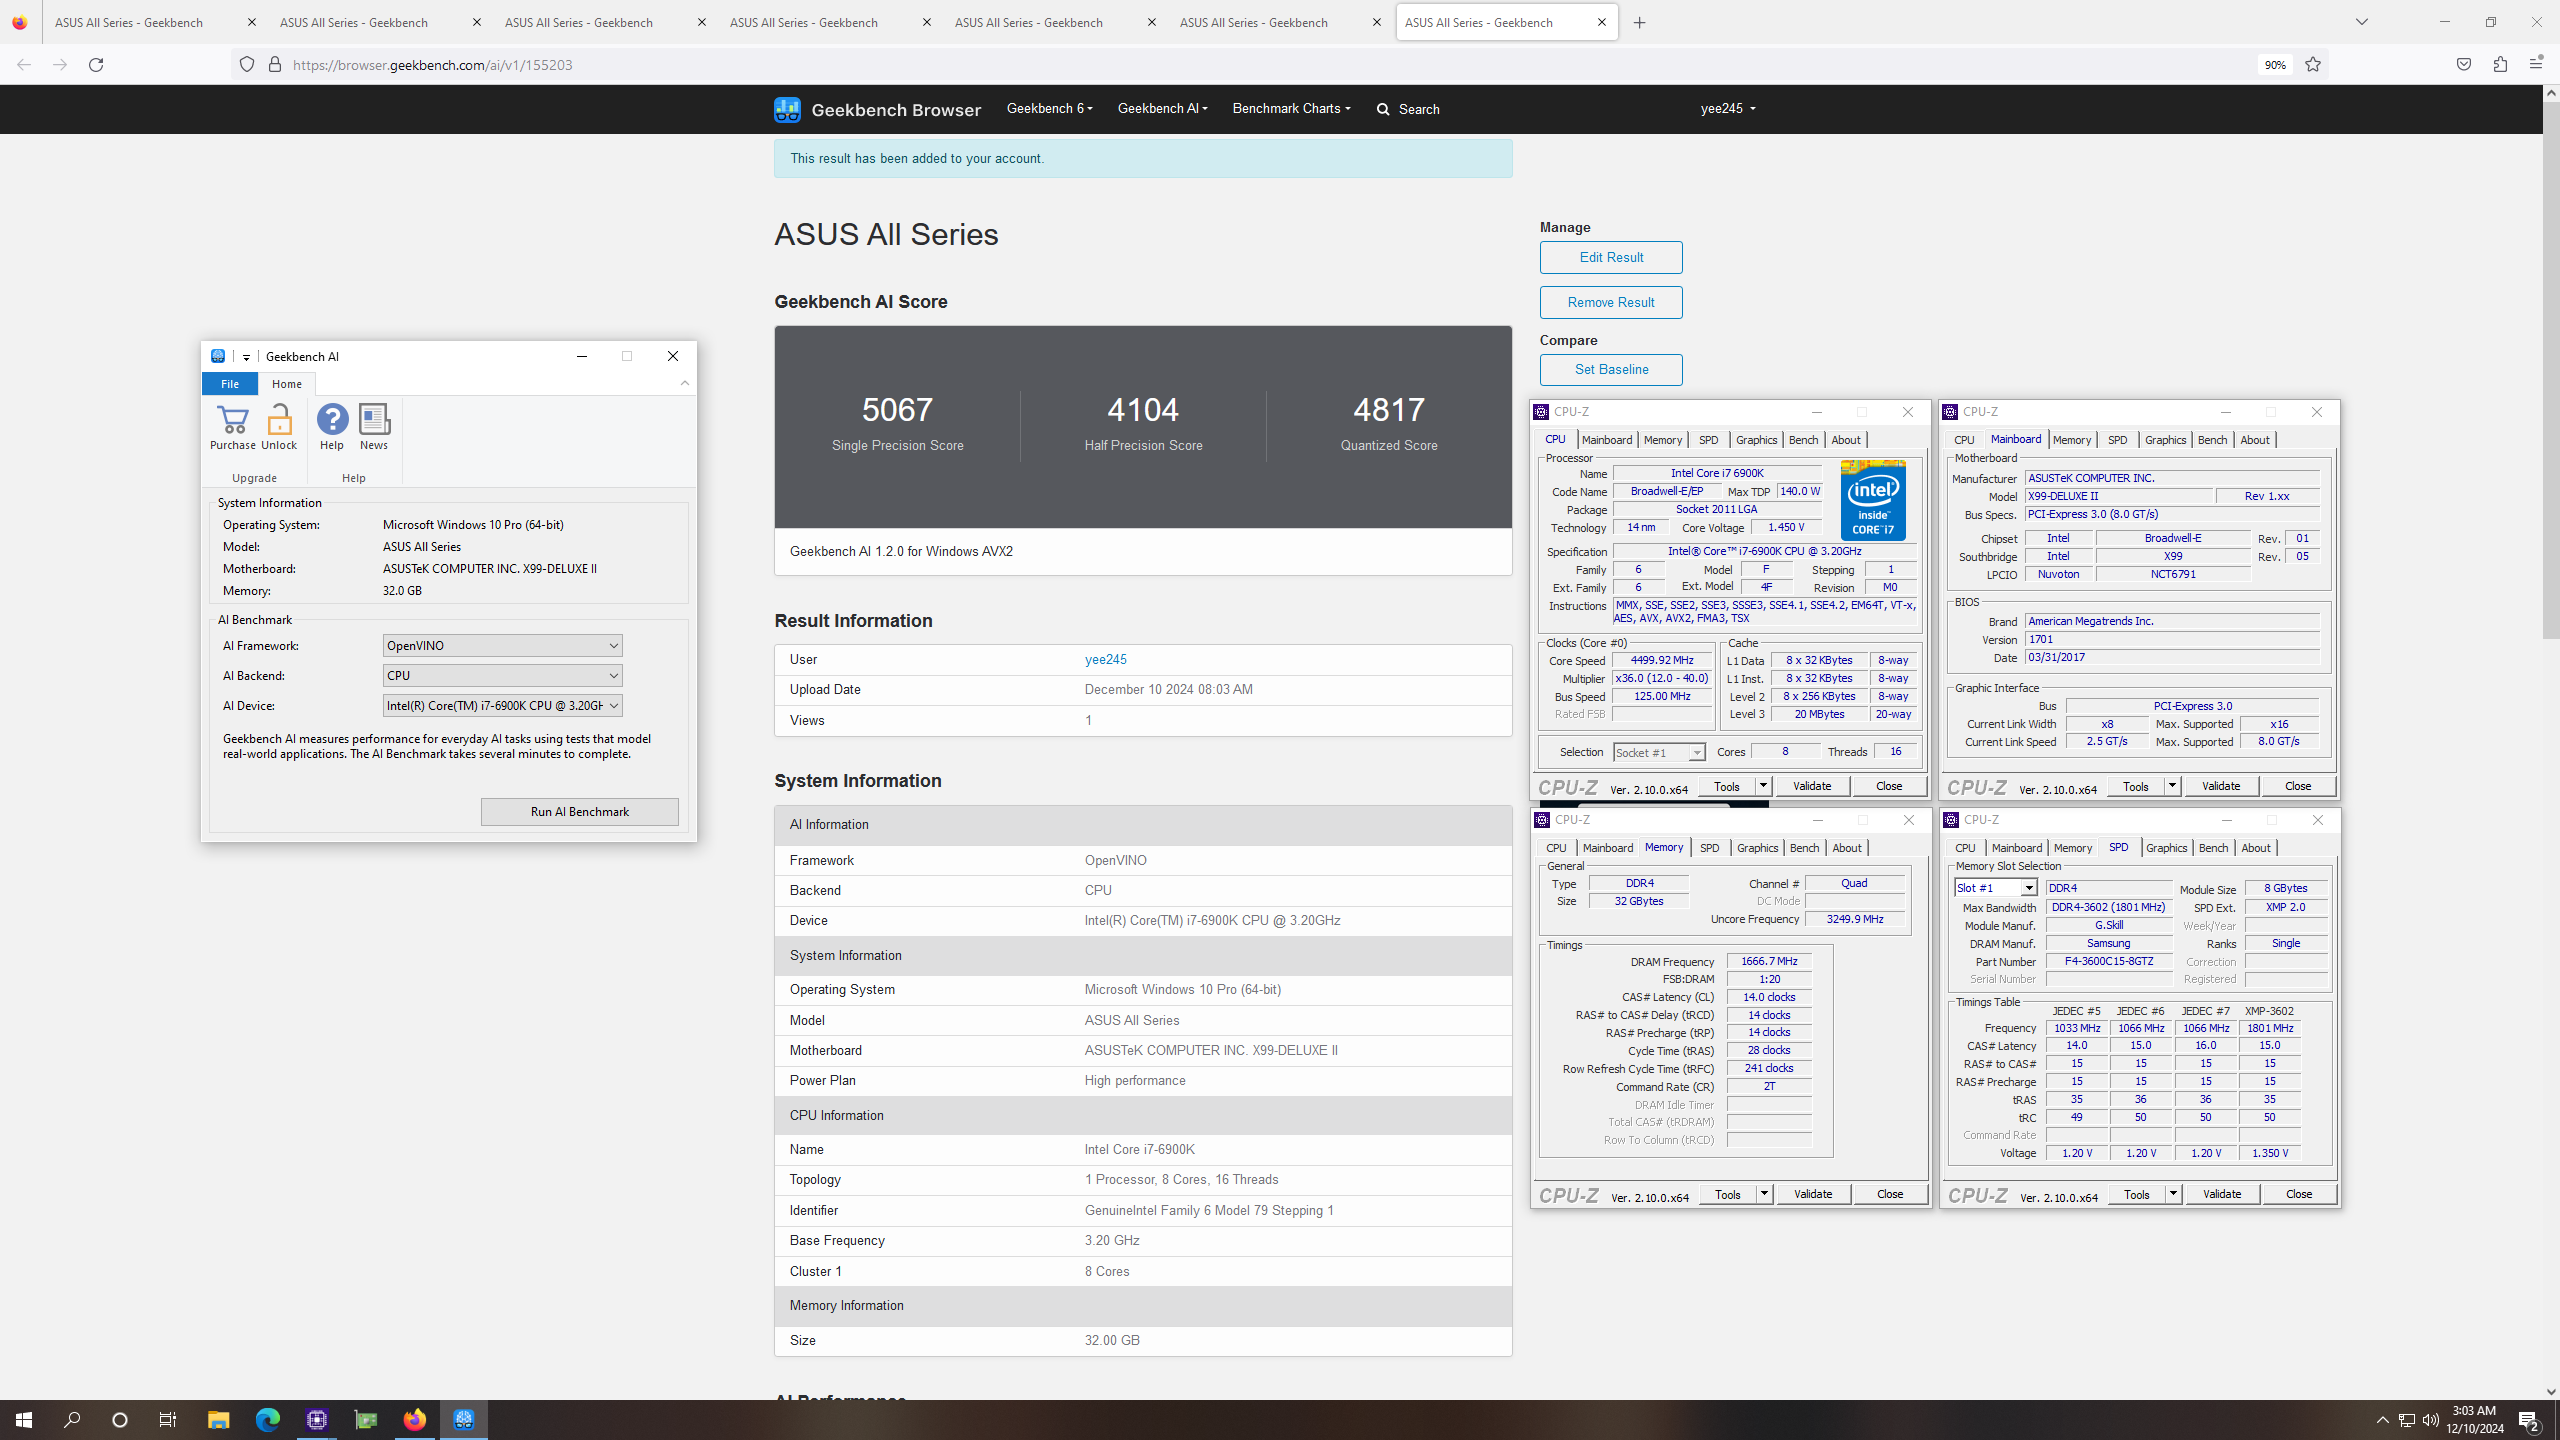Screen dimensions: 2560x1440
Task: Select Mainboard tab in the CPU-Z CPU window
Action: [x=1606, y=440]
